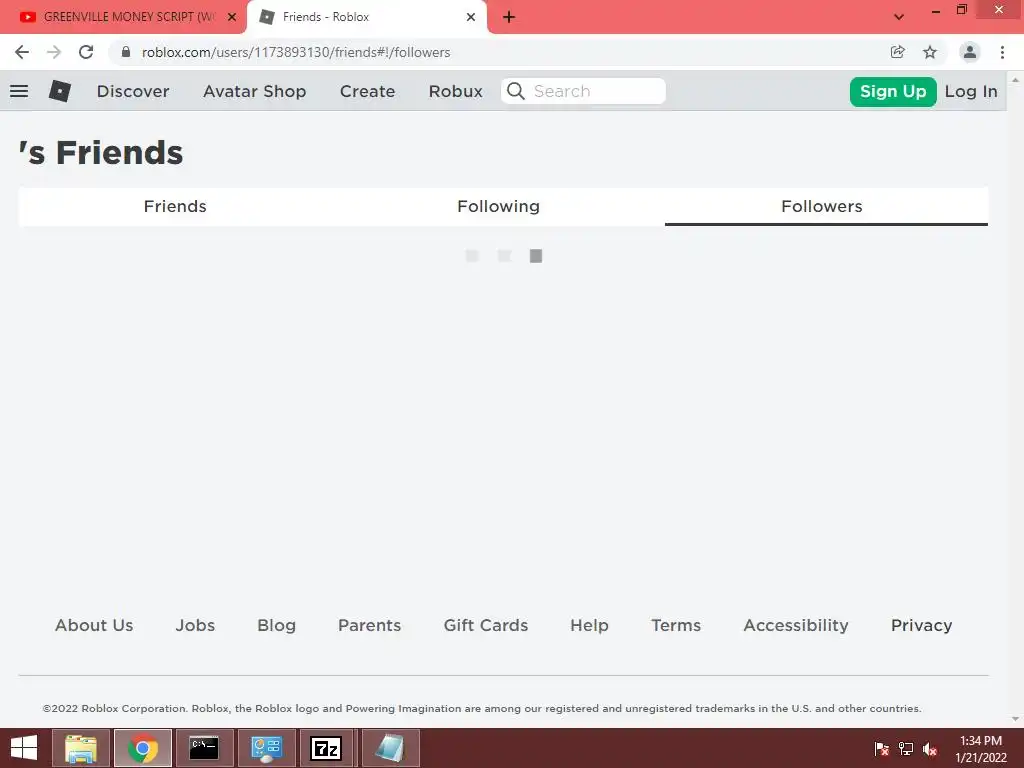The width and height of the screenshot is (1024, 768).
Task: Select the Friends - Roblox browser tab
Action: click(366, 17)
